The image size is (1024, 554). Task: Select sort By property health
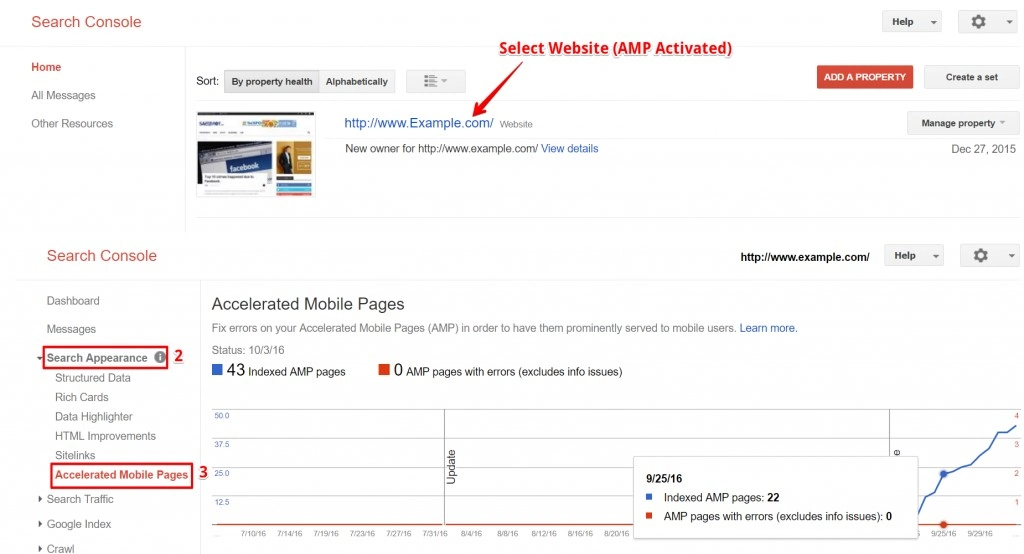(271, 81)
